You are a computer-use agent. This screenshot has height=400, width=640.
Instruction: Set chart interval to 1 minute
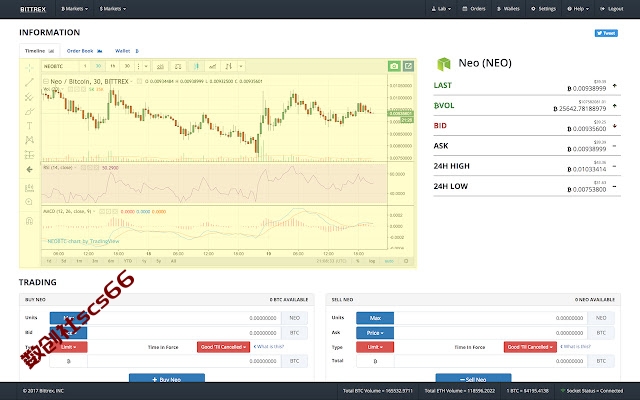pos(85,66)
